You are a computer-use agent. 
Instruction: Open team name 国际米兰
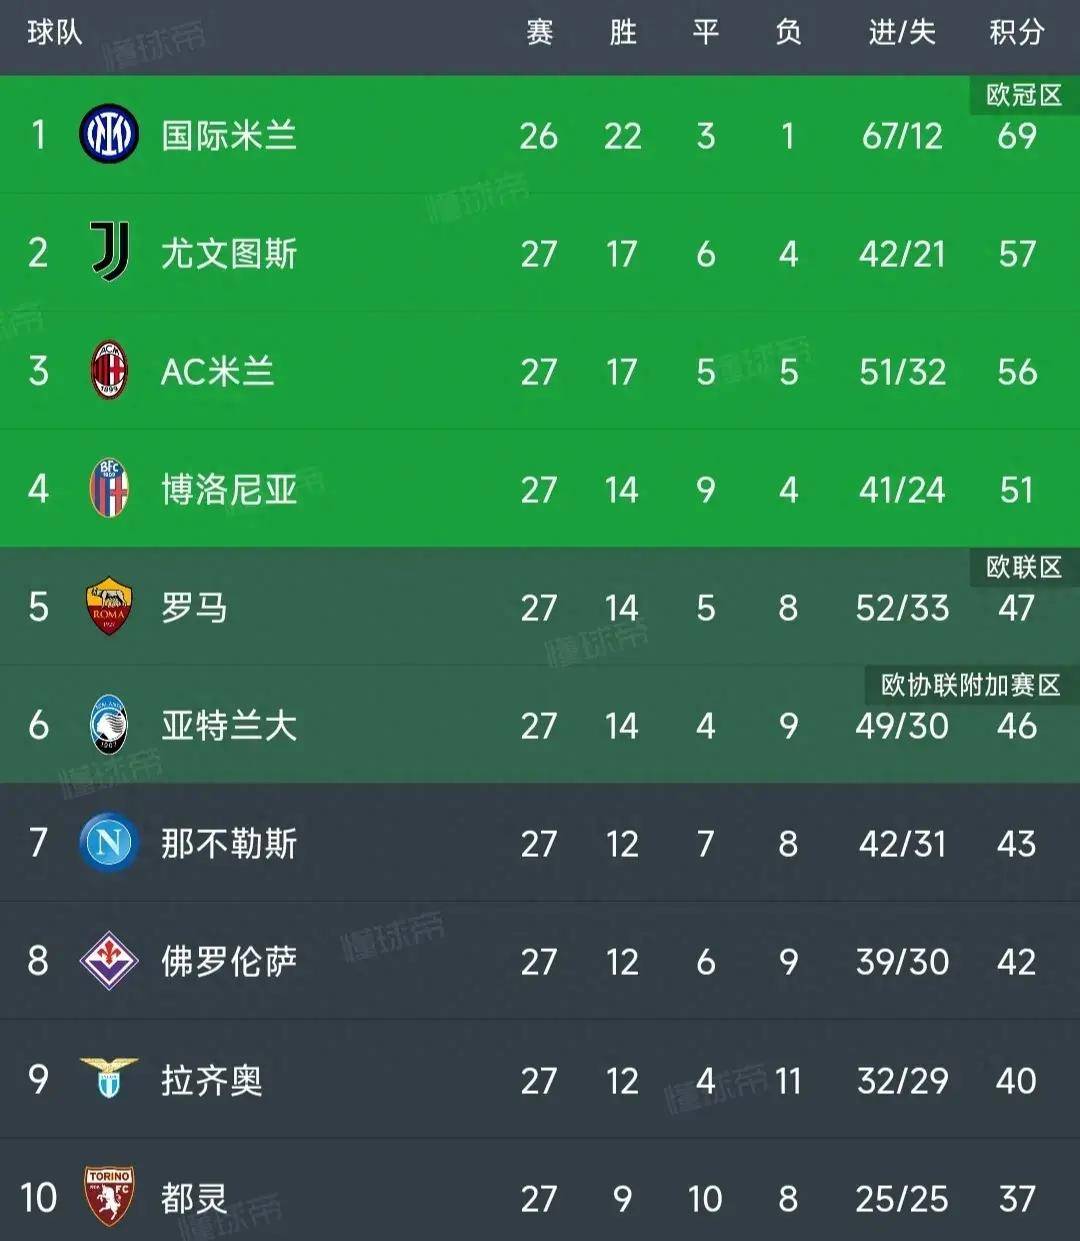point(229,136)
